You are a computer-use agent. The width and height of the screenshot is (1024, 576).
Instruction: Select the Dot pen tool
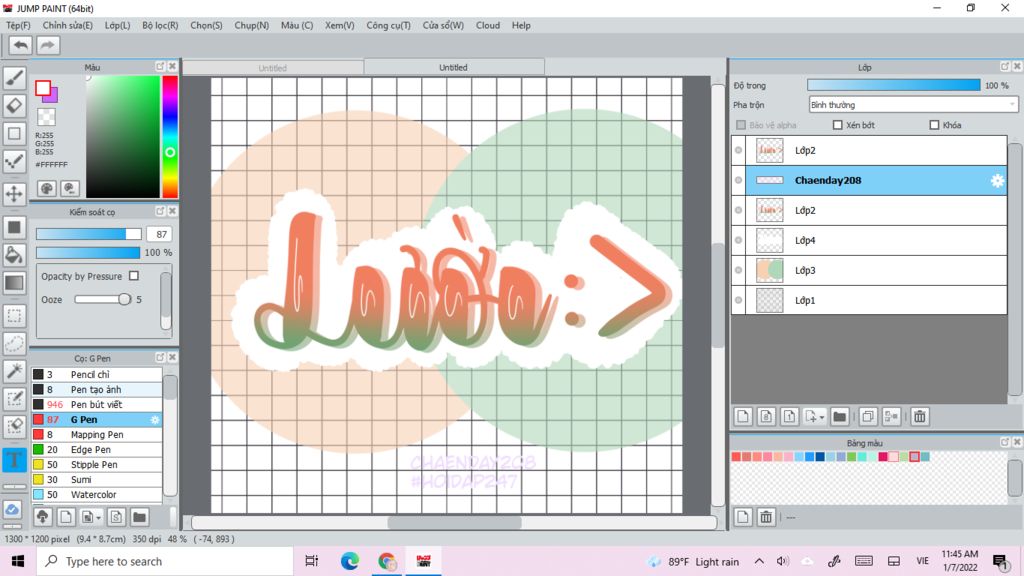[x=14, y=161]
